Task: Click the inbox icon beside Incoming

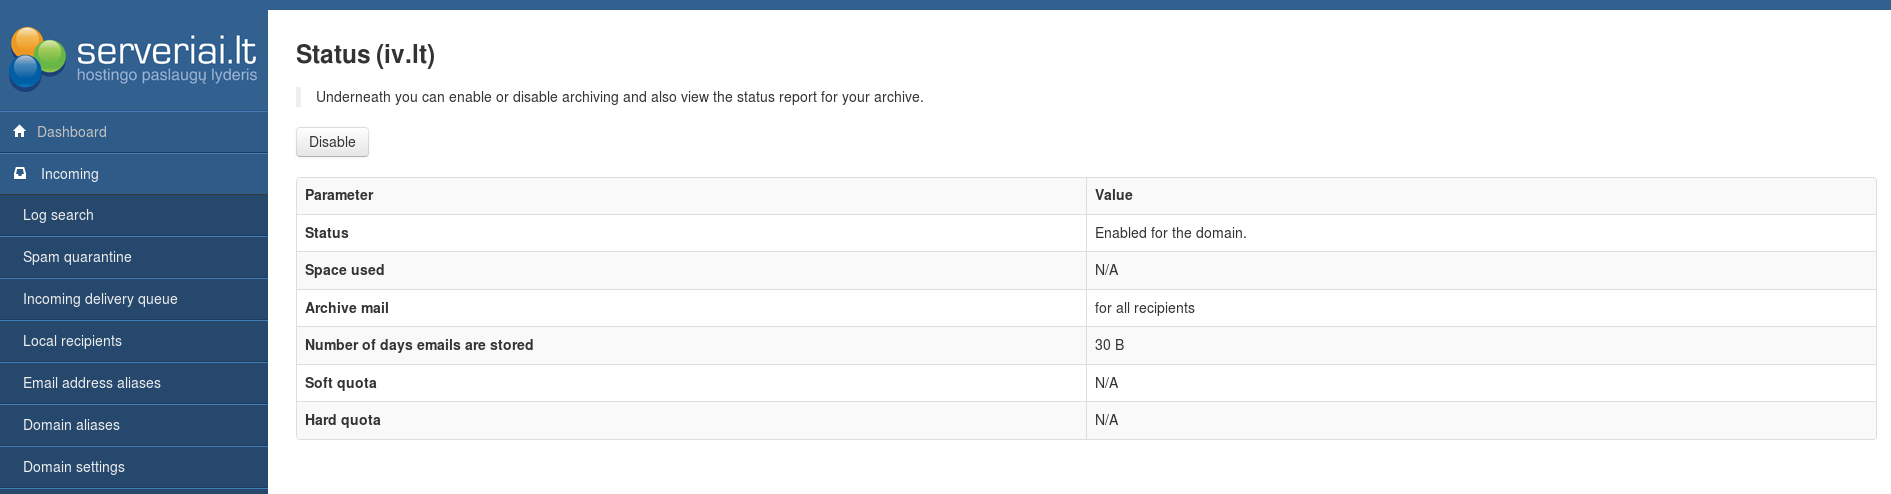Action: pyautogui.click(x=20, y=173)
